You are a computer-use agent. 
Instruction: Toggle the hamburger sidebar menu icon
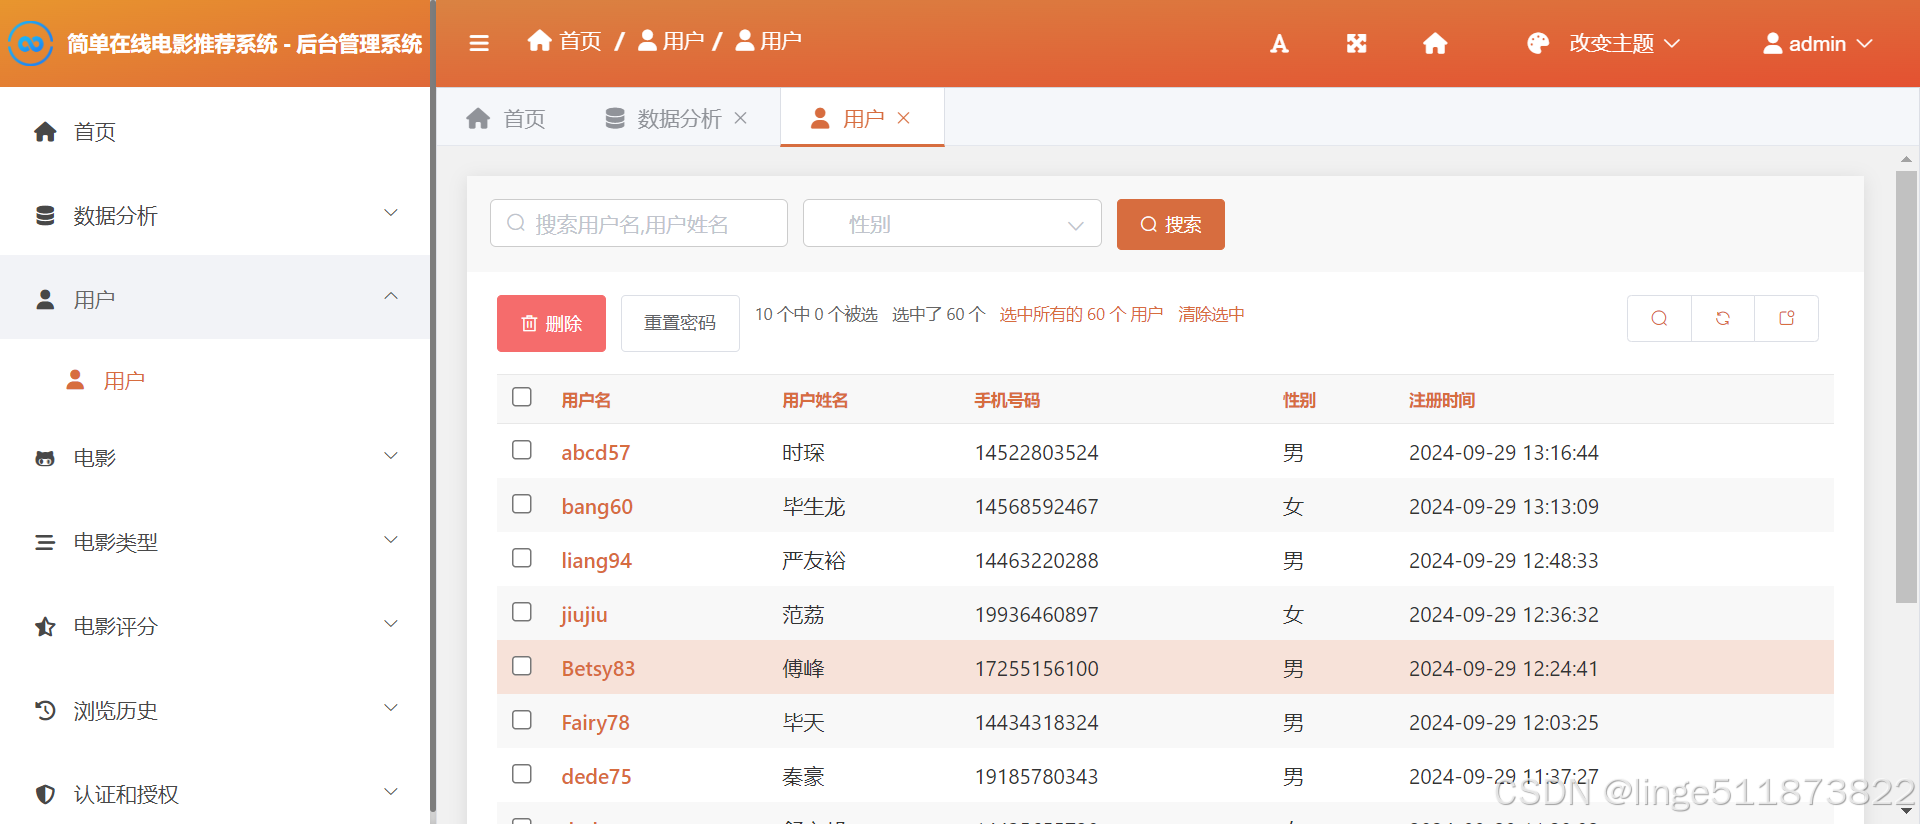pos(479,43)
